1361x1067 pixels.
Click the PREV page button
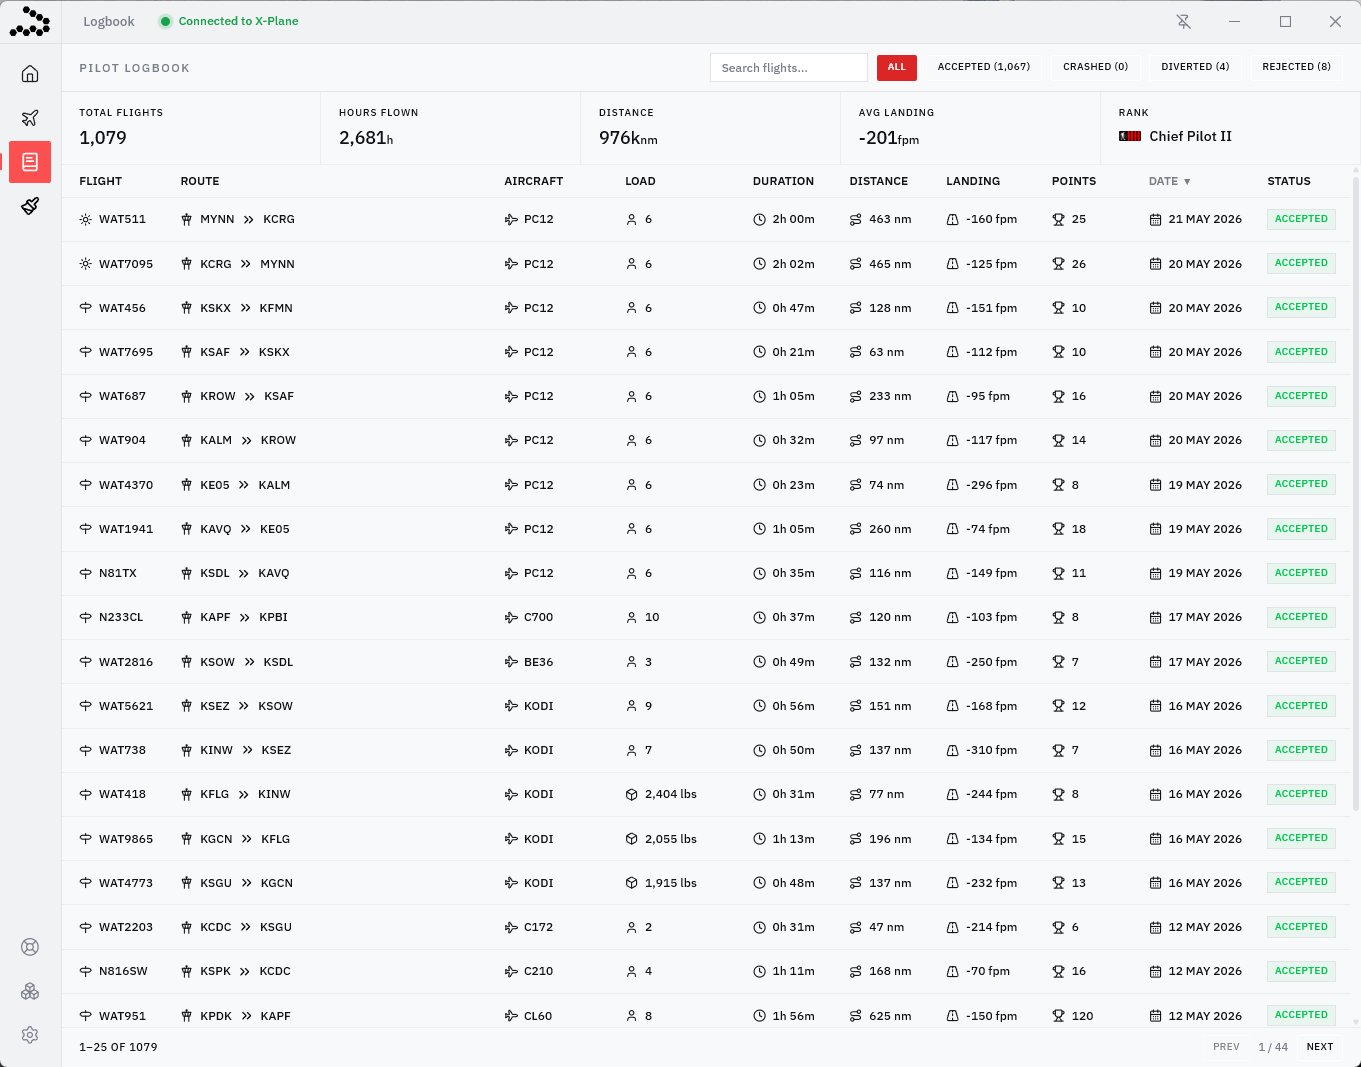(1226, 1047)
